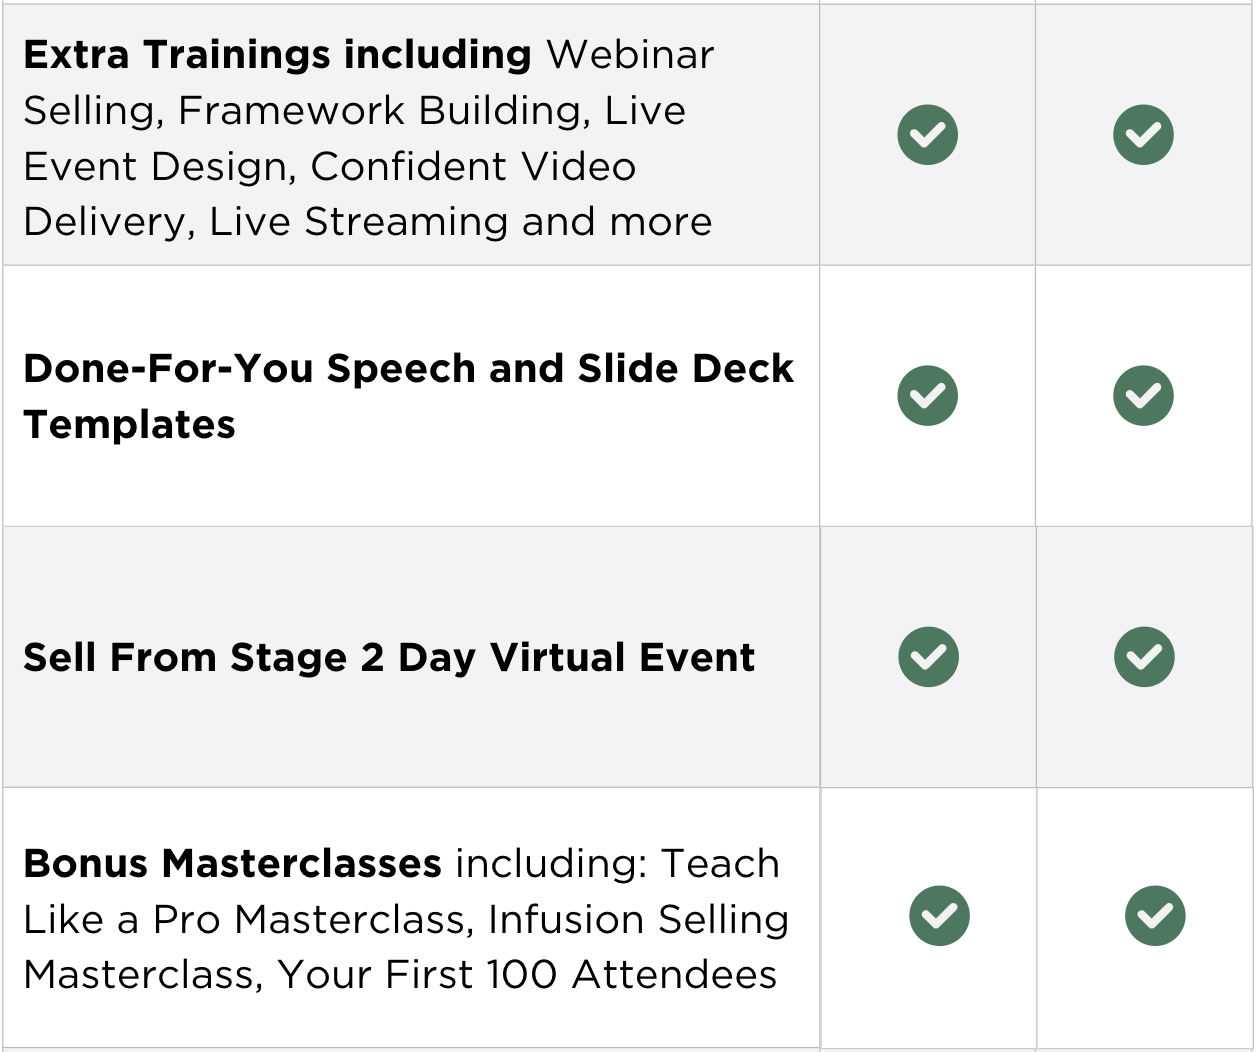
Task: Click 'Like a Pro Masterclass, Infusion Selling' line
Action: [x=406, y=919]
